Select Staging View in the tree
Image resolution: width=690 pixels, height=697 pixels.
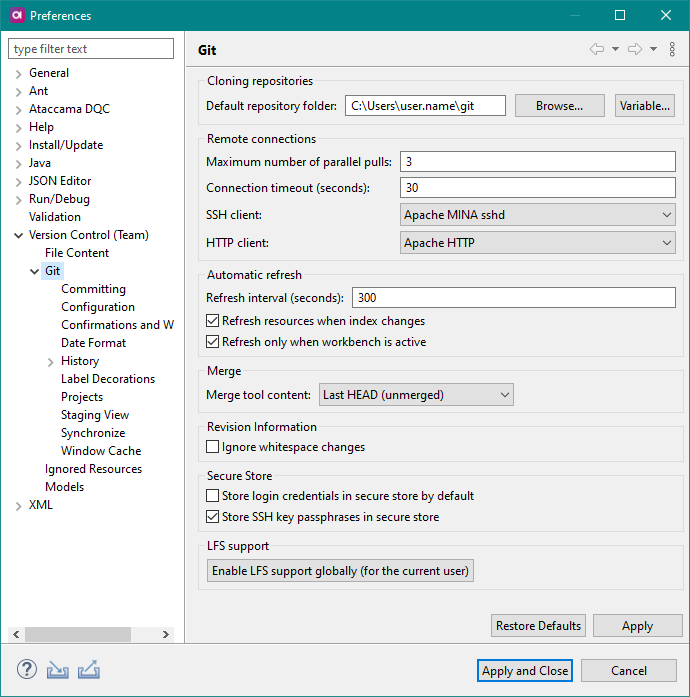coord(95,415)
